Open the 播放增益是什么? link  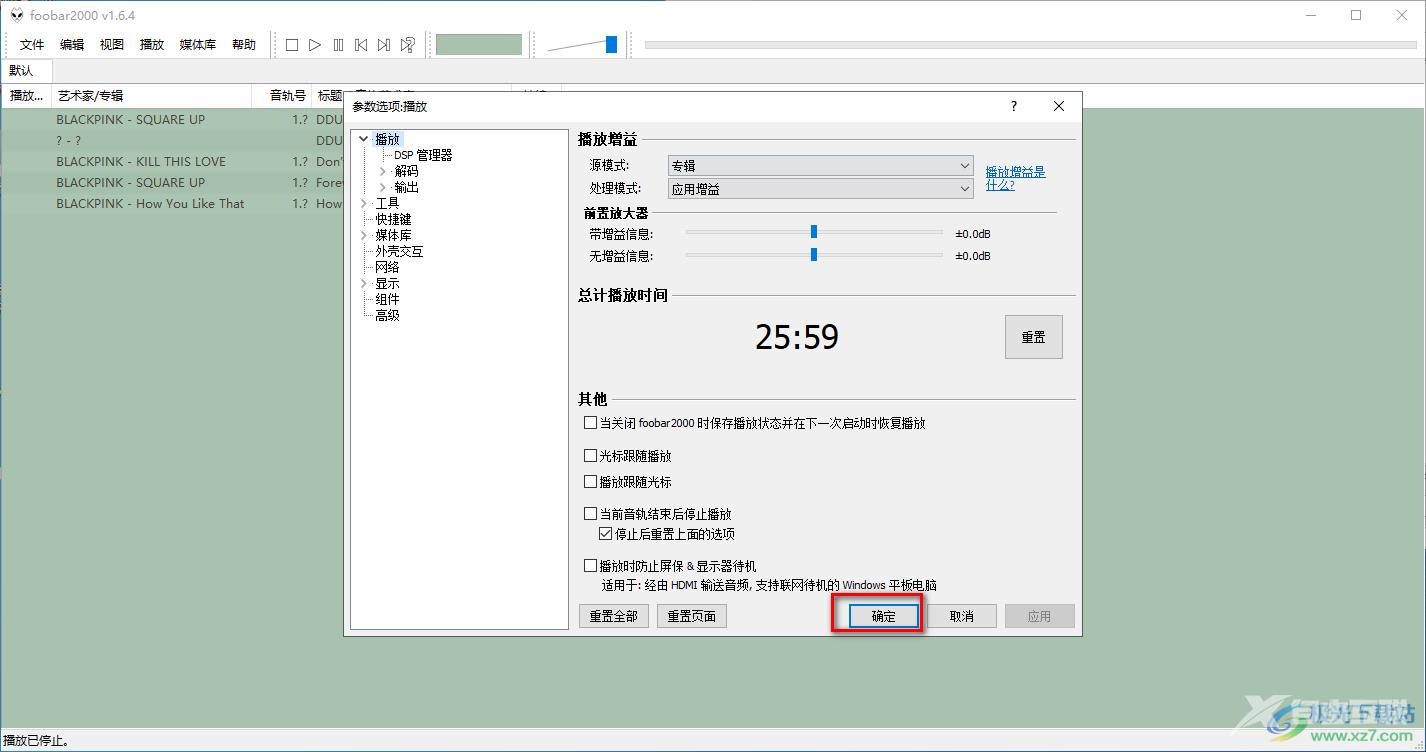[x=1015, y=178]
